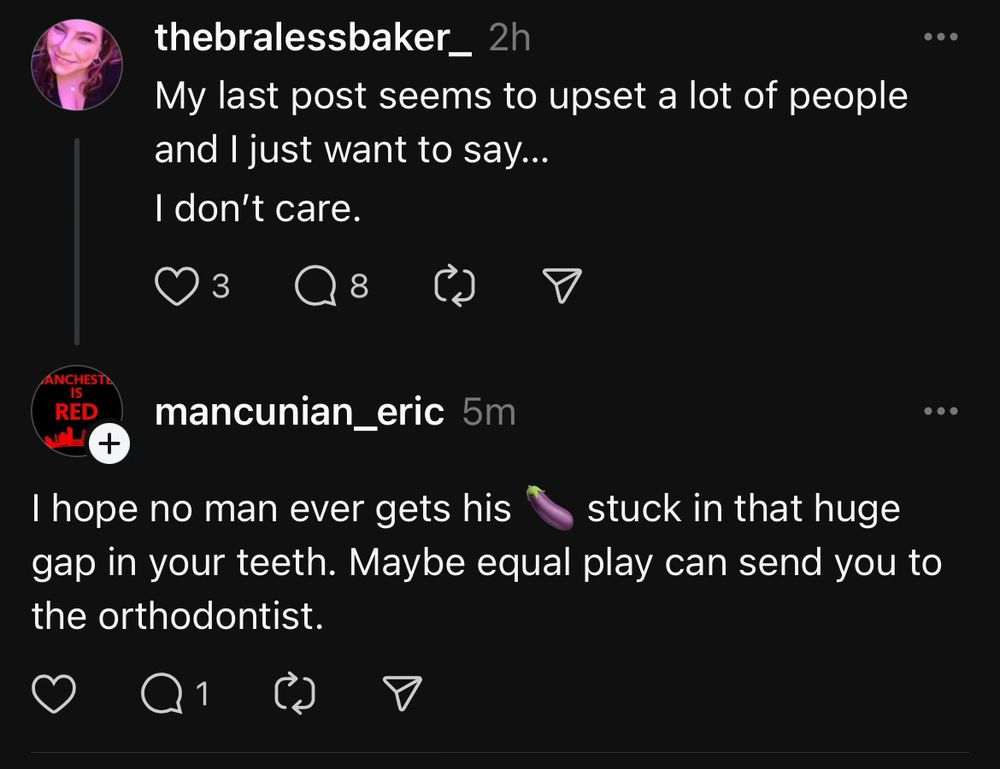Open thebralessbaker_ profile from username

[x=313, y=38]
